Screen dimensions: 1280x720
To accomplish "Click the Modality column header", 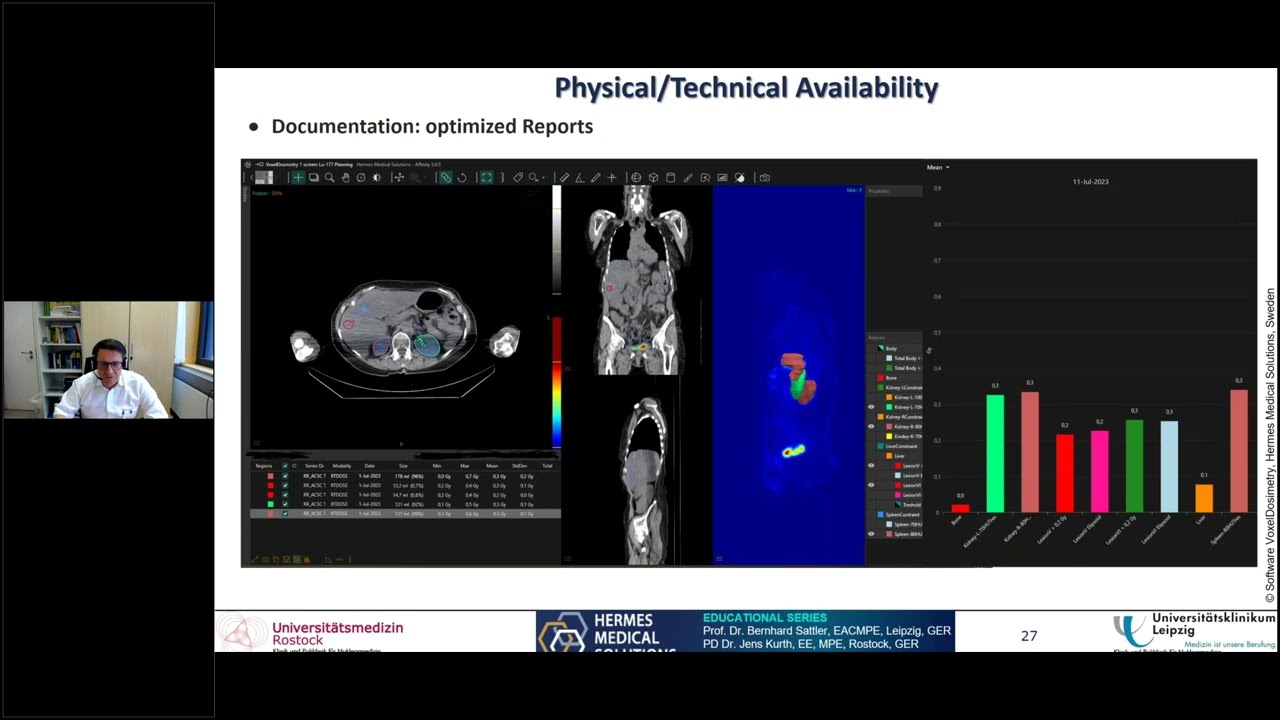I will tap(342, 466).
